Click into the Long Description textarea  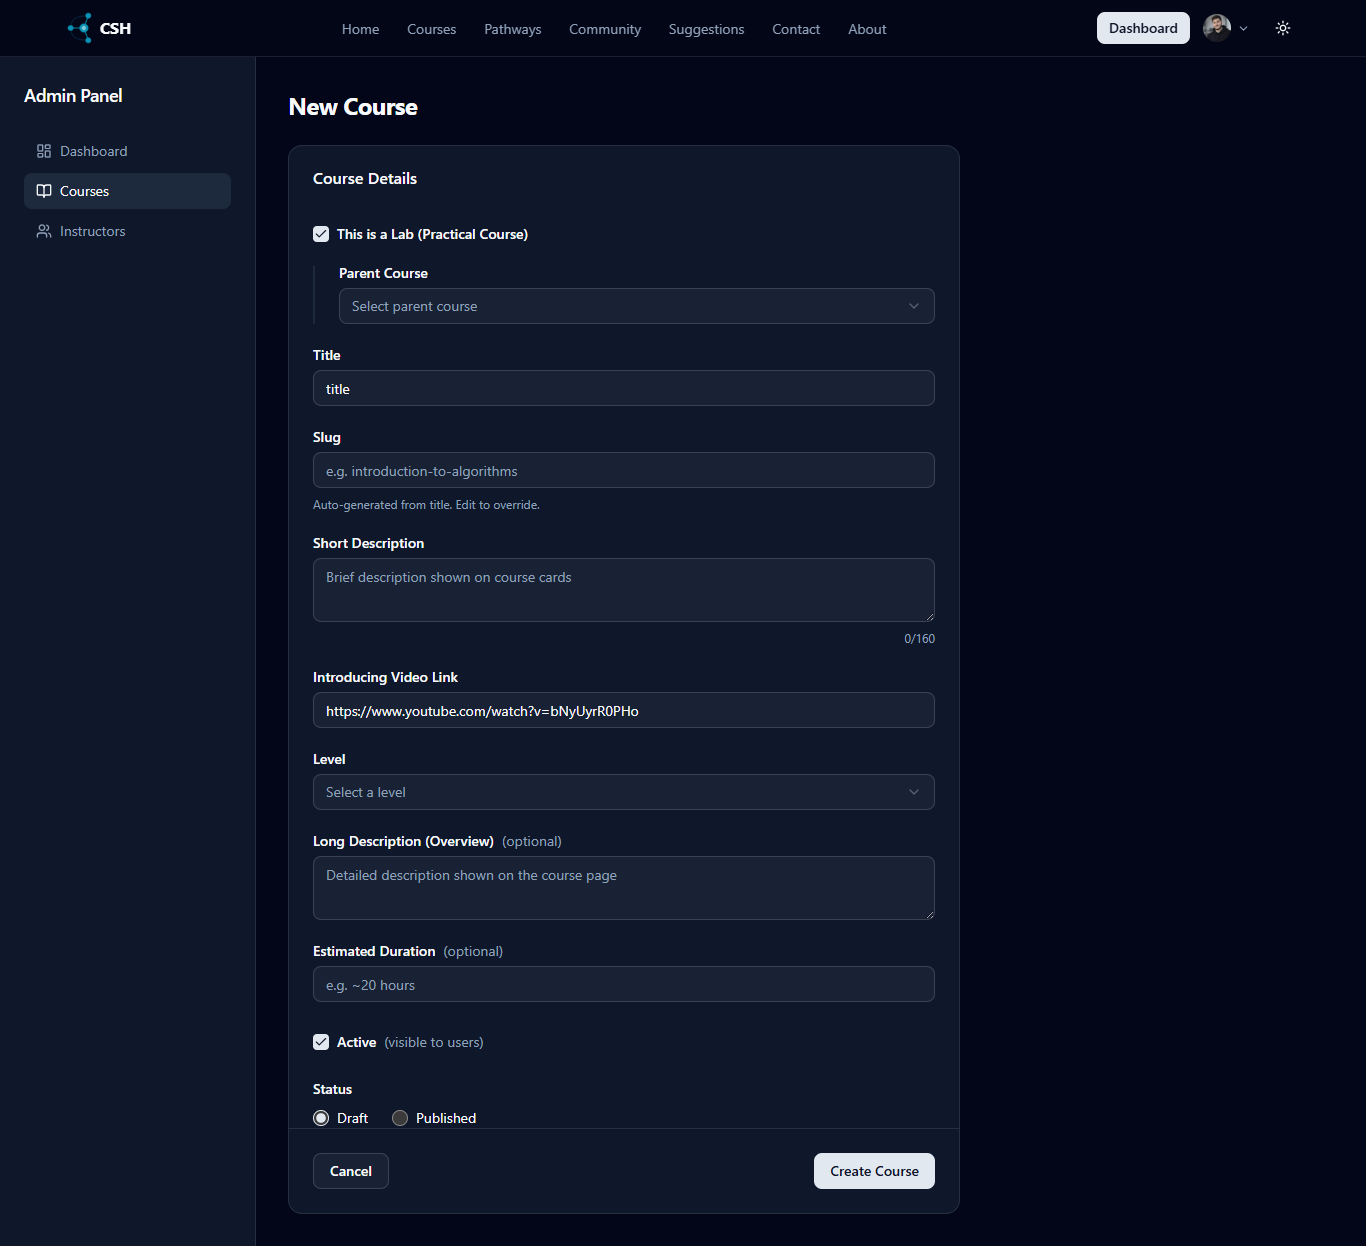624,888
